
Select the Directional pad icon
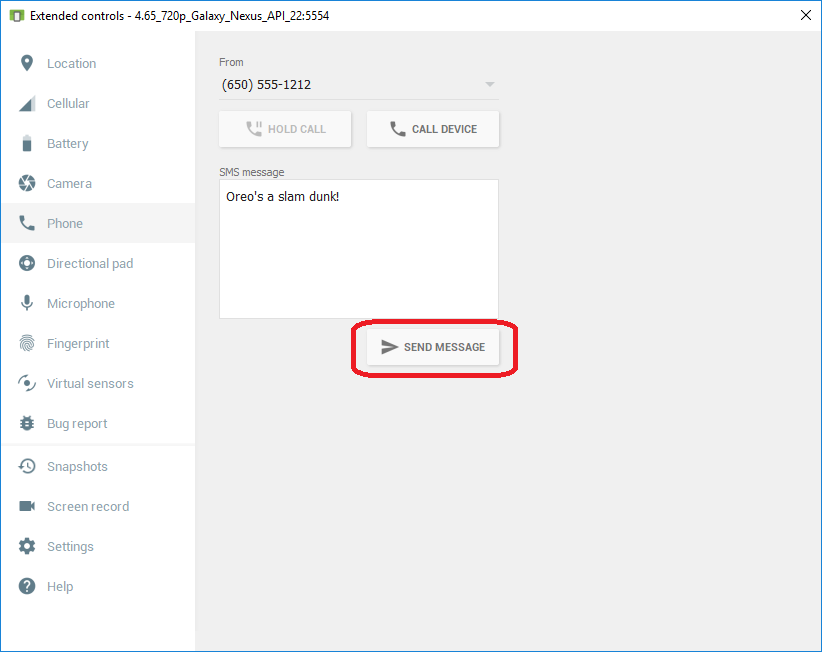pos(27,264)
